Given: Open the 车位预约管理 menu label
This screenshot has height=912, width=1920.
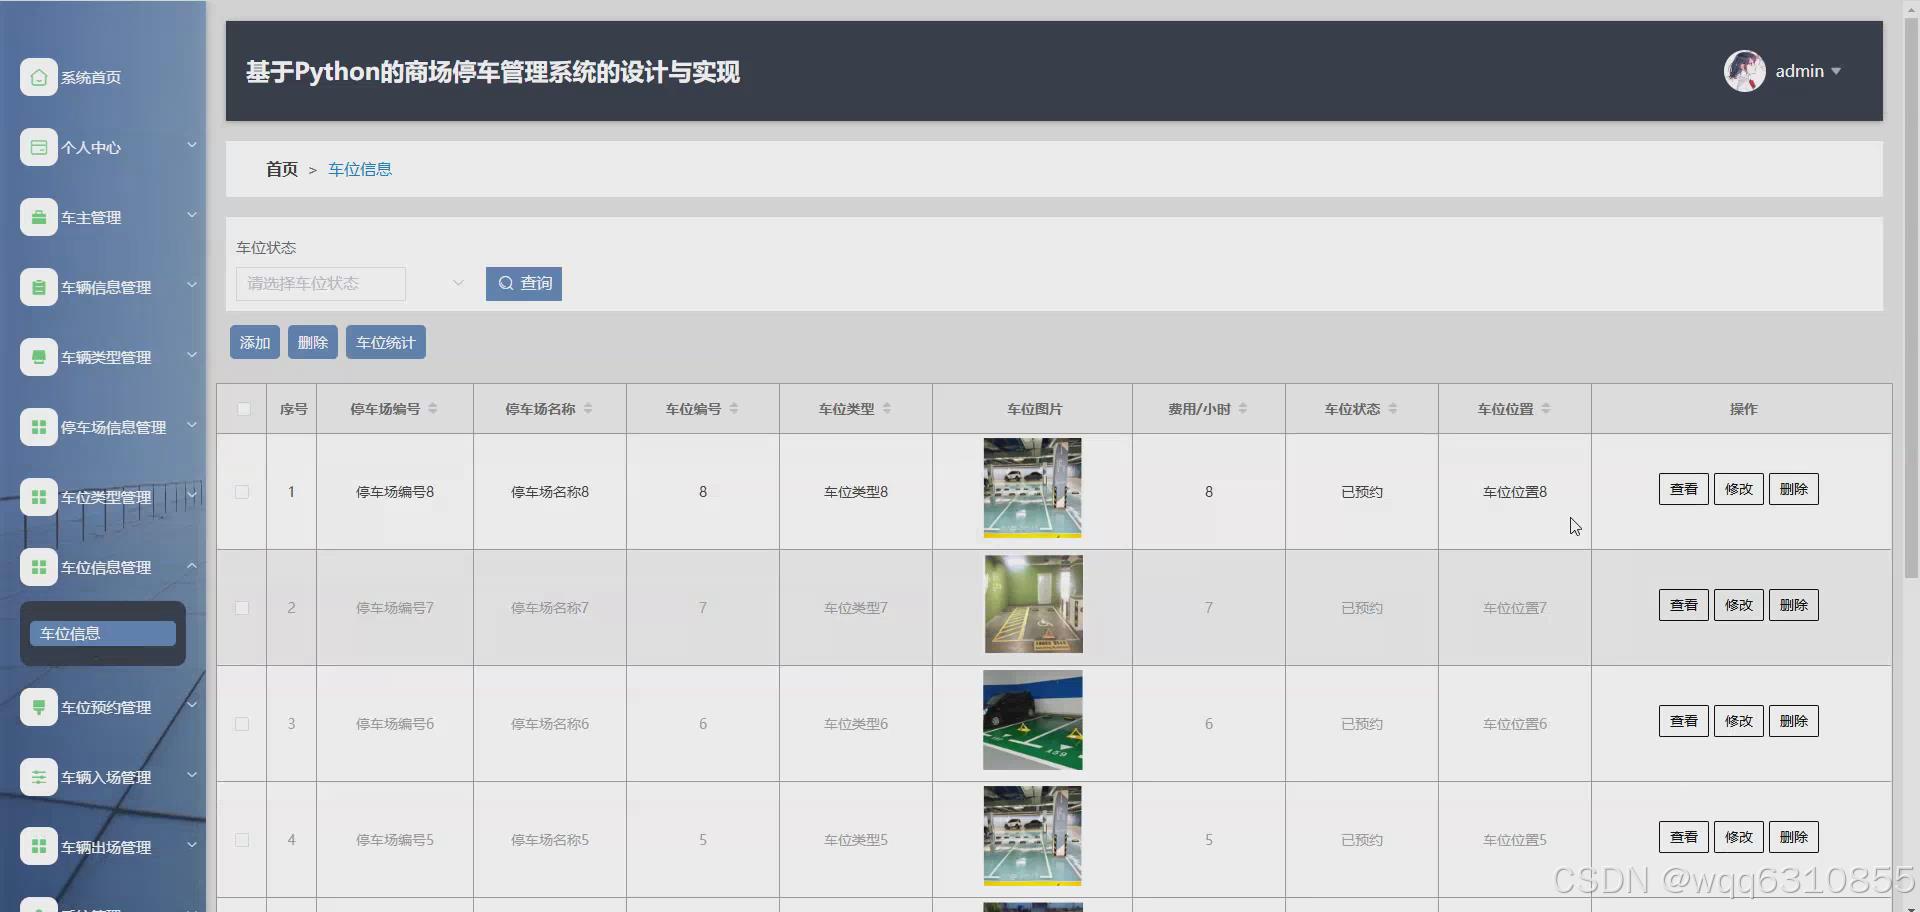Looking at the screenshot, I should 106,707.
